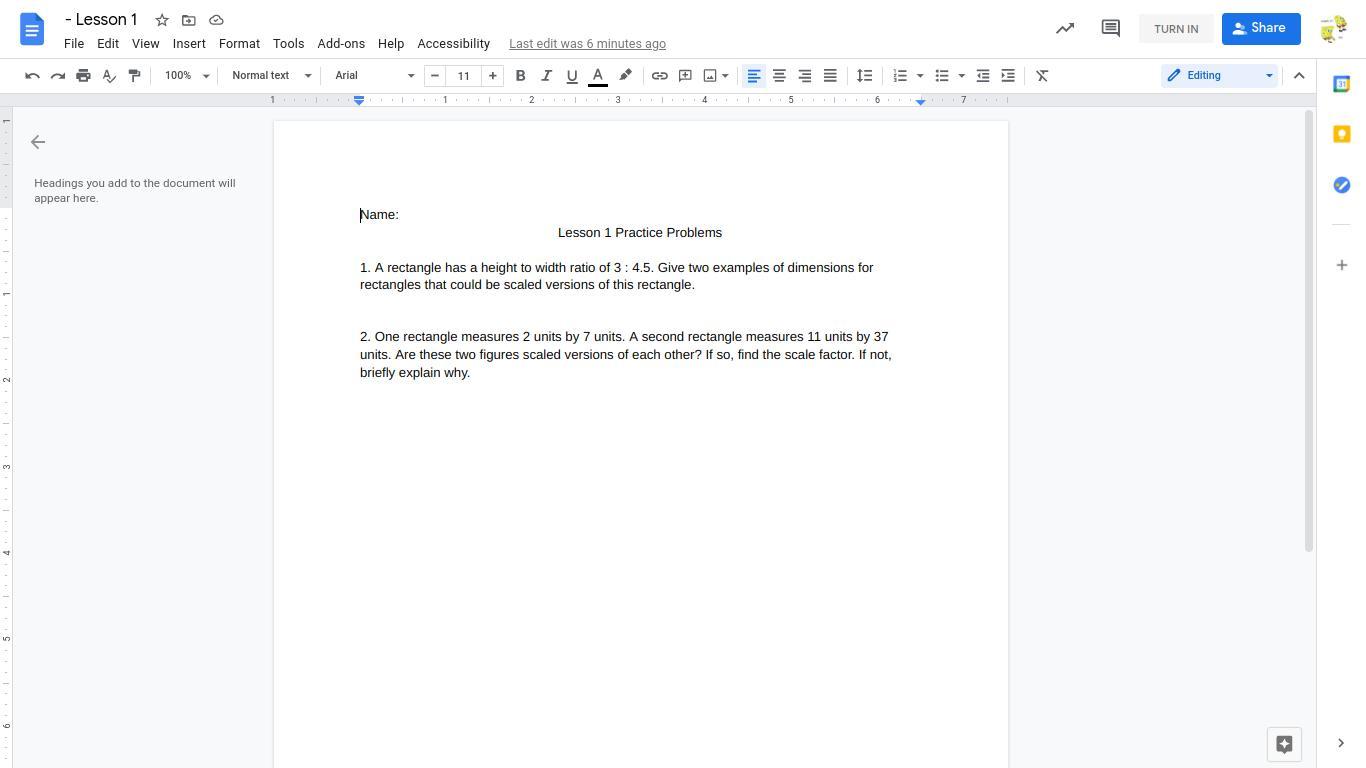Open line spacing options
1366x768 pixels.
(865, 76)
